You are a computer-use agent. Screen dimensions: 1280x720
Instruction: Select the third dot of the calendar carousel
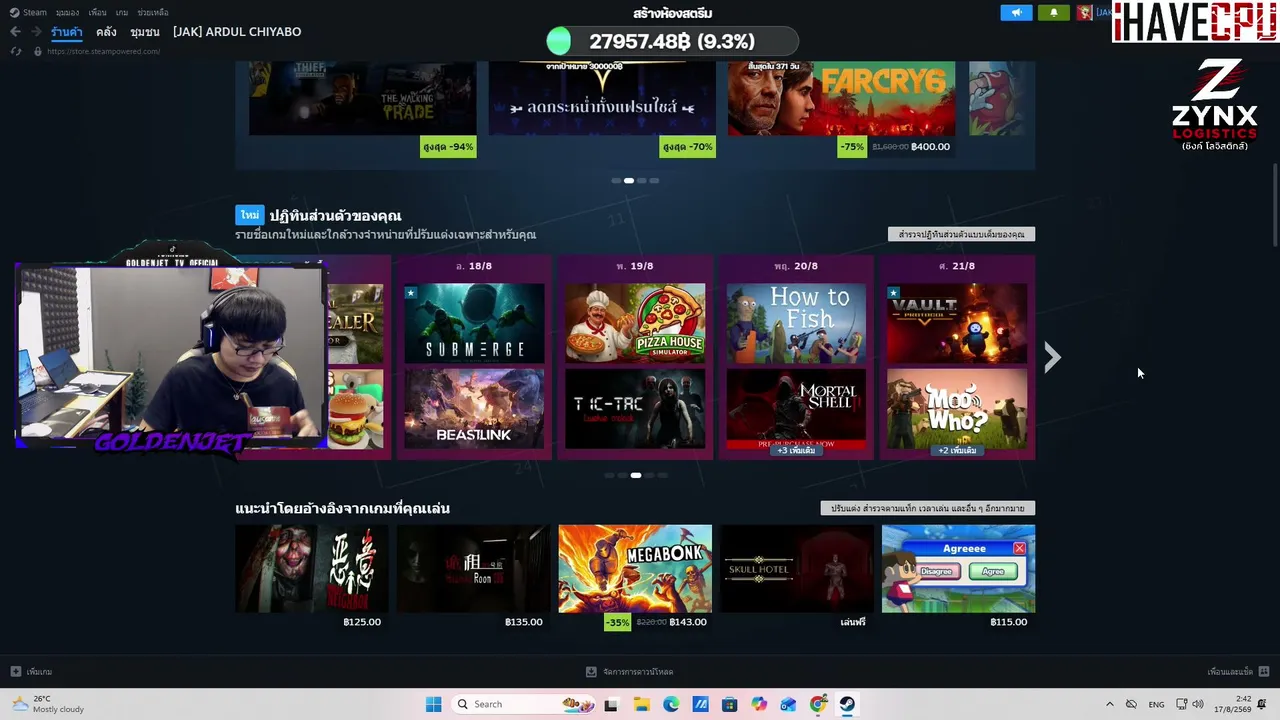(635, 475)
